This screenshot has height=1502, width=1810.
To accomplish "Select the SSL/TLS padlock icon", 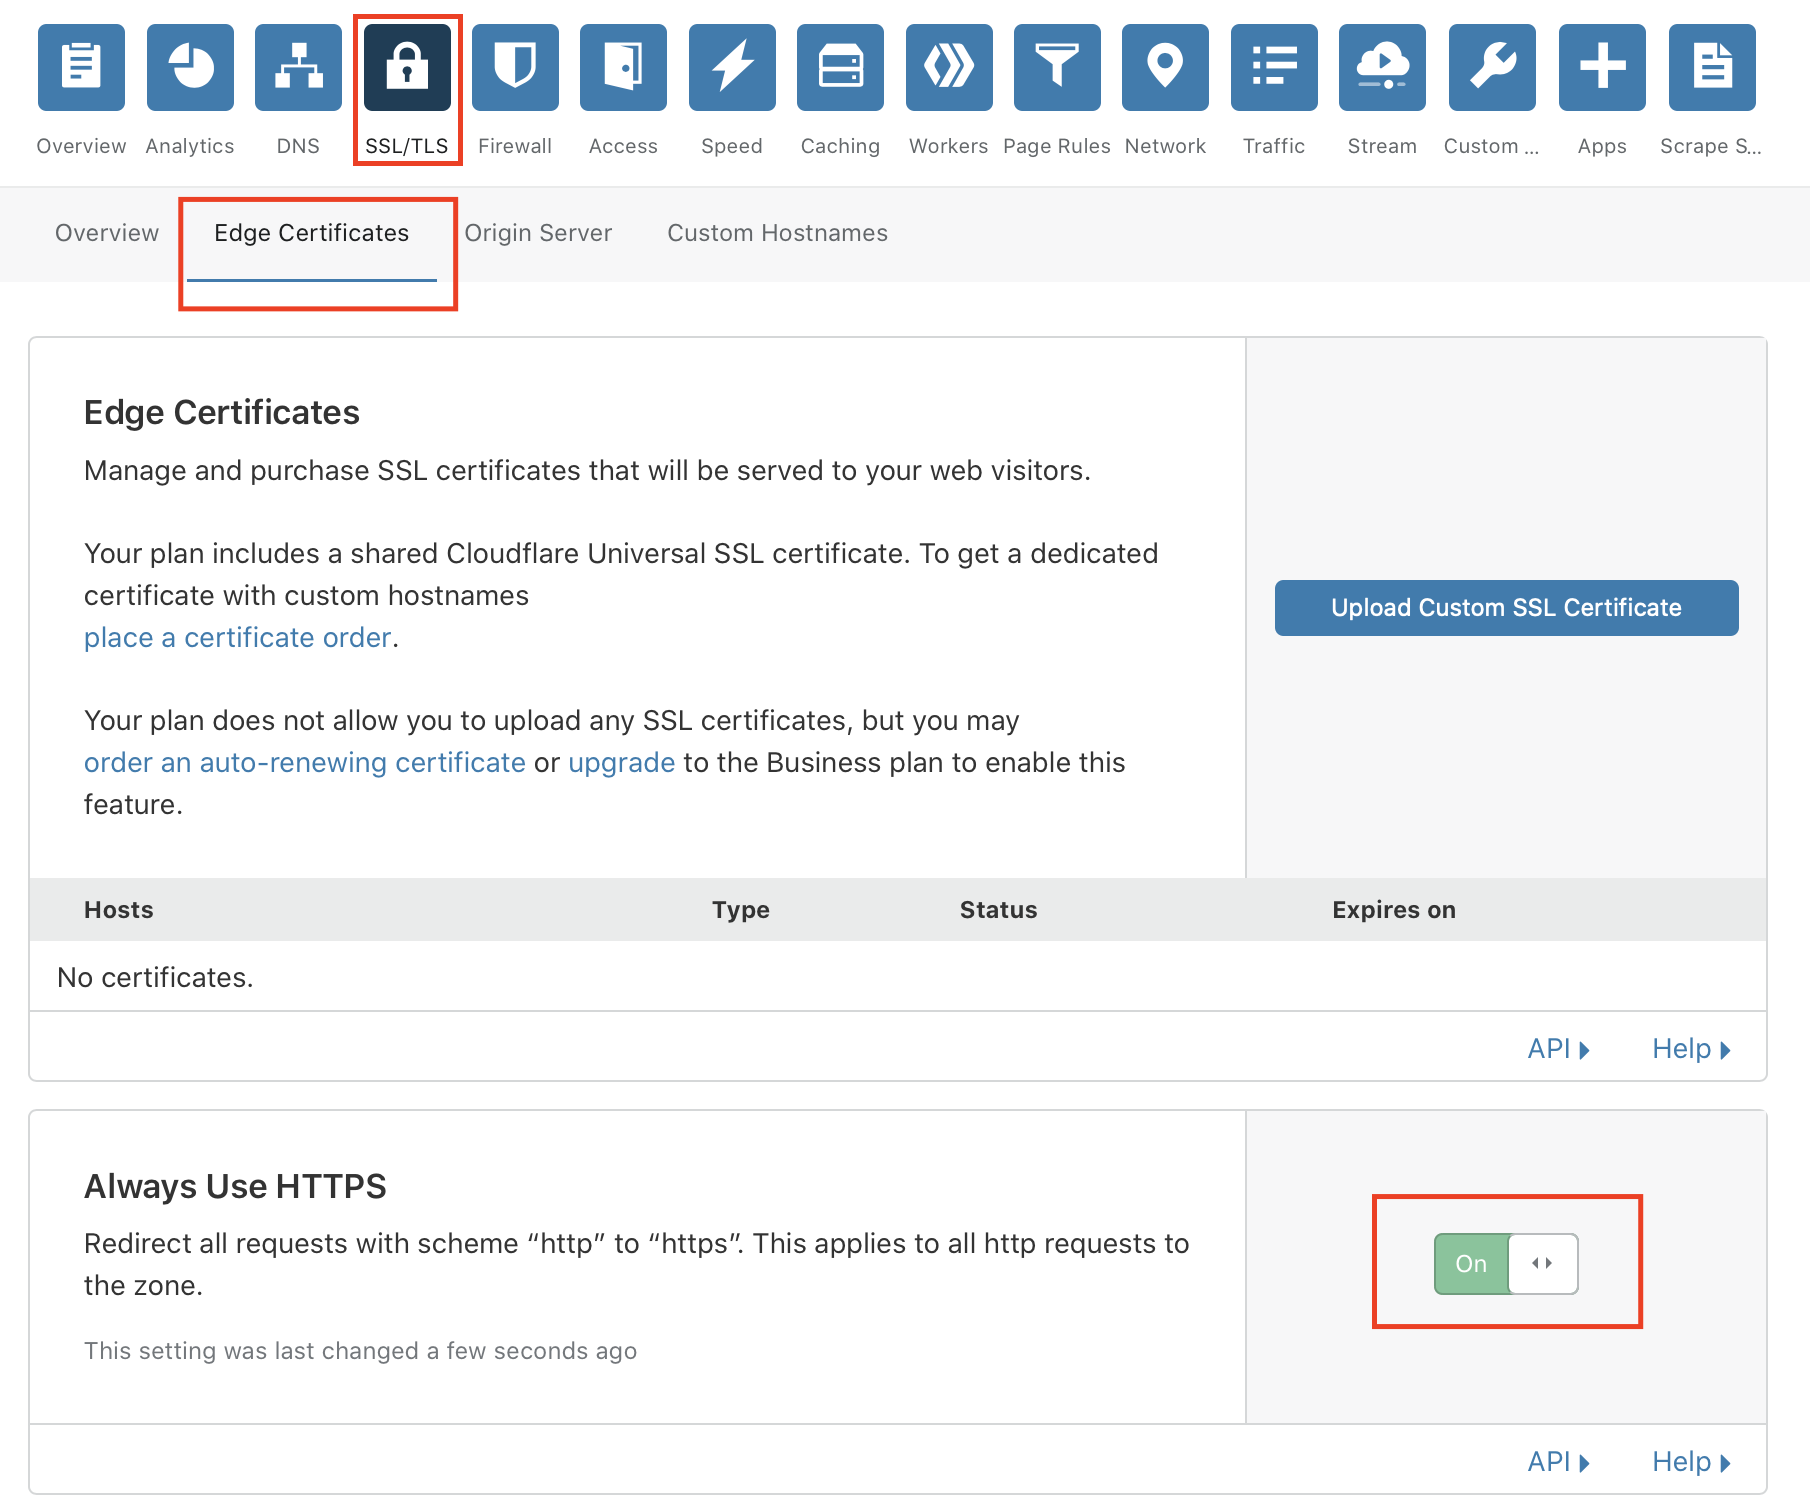I will tap(407, 67).
